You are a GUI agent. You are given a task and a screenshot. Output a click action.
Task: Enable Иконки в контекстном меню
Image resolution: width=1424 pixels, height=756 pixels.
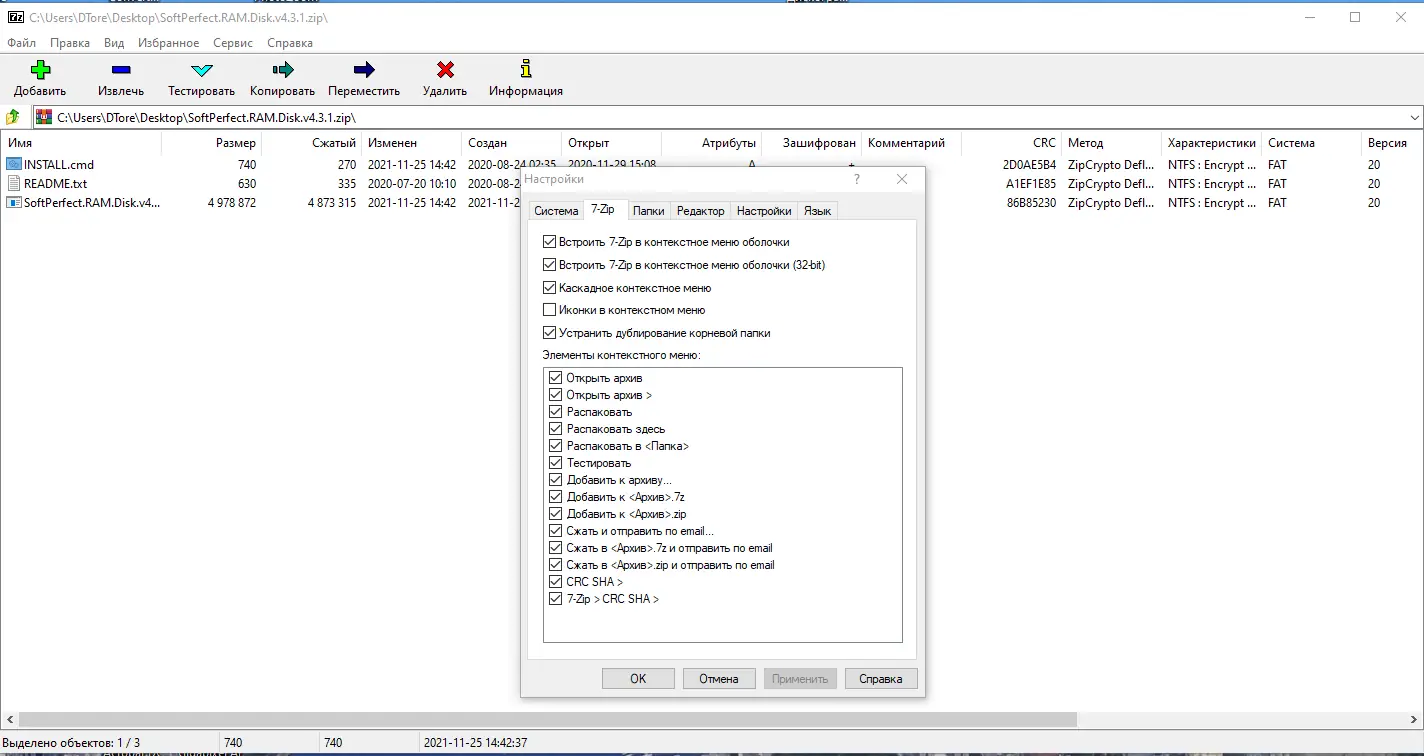pyautogui.click(x=549, y=310)
